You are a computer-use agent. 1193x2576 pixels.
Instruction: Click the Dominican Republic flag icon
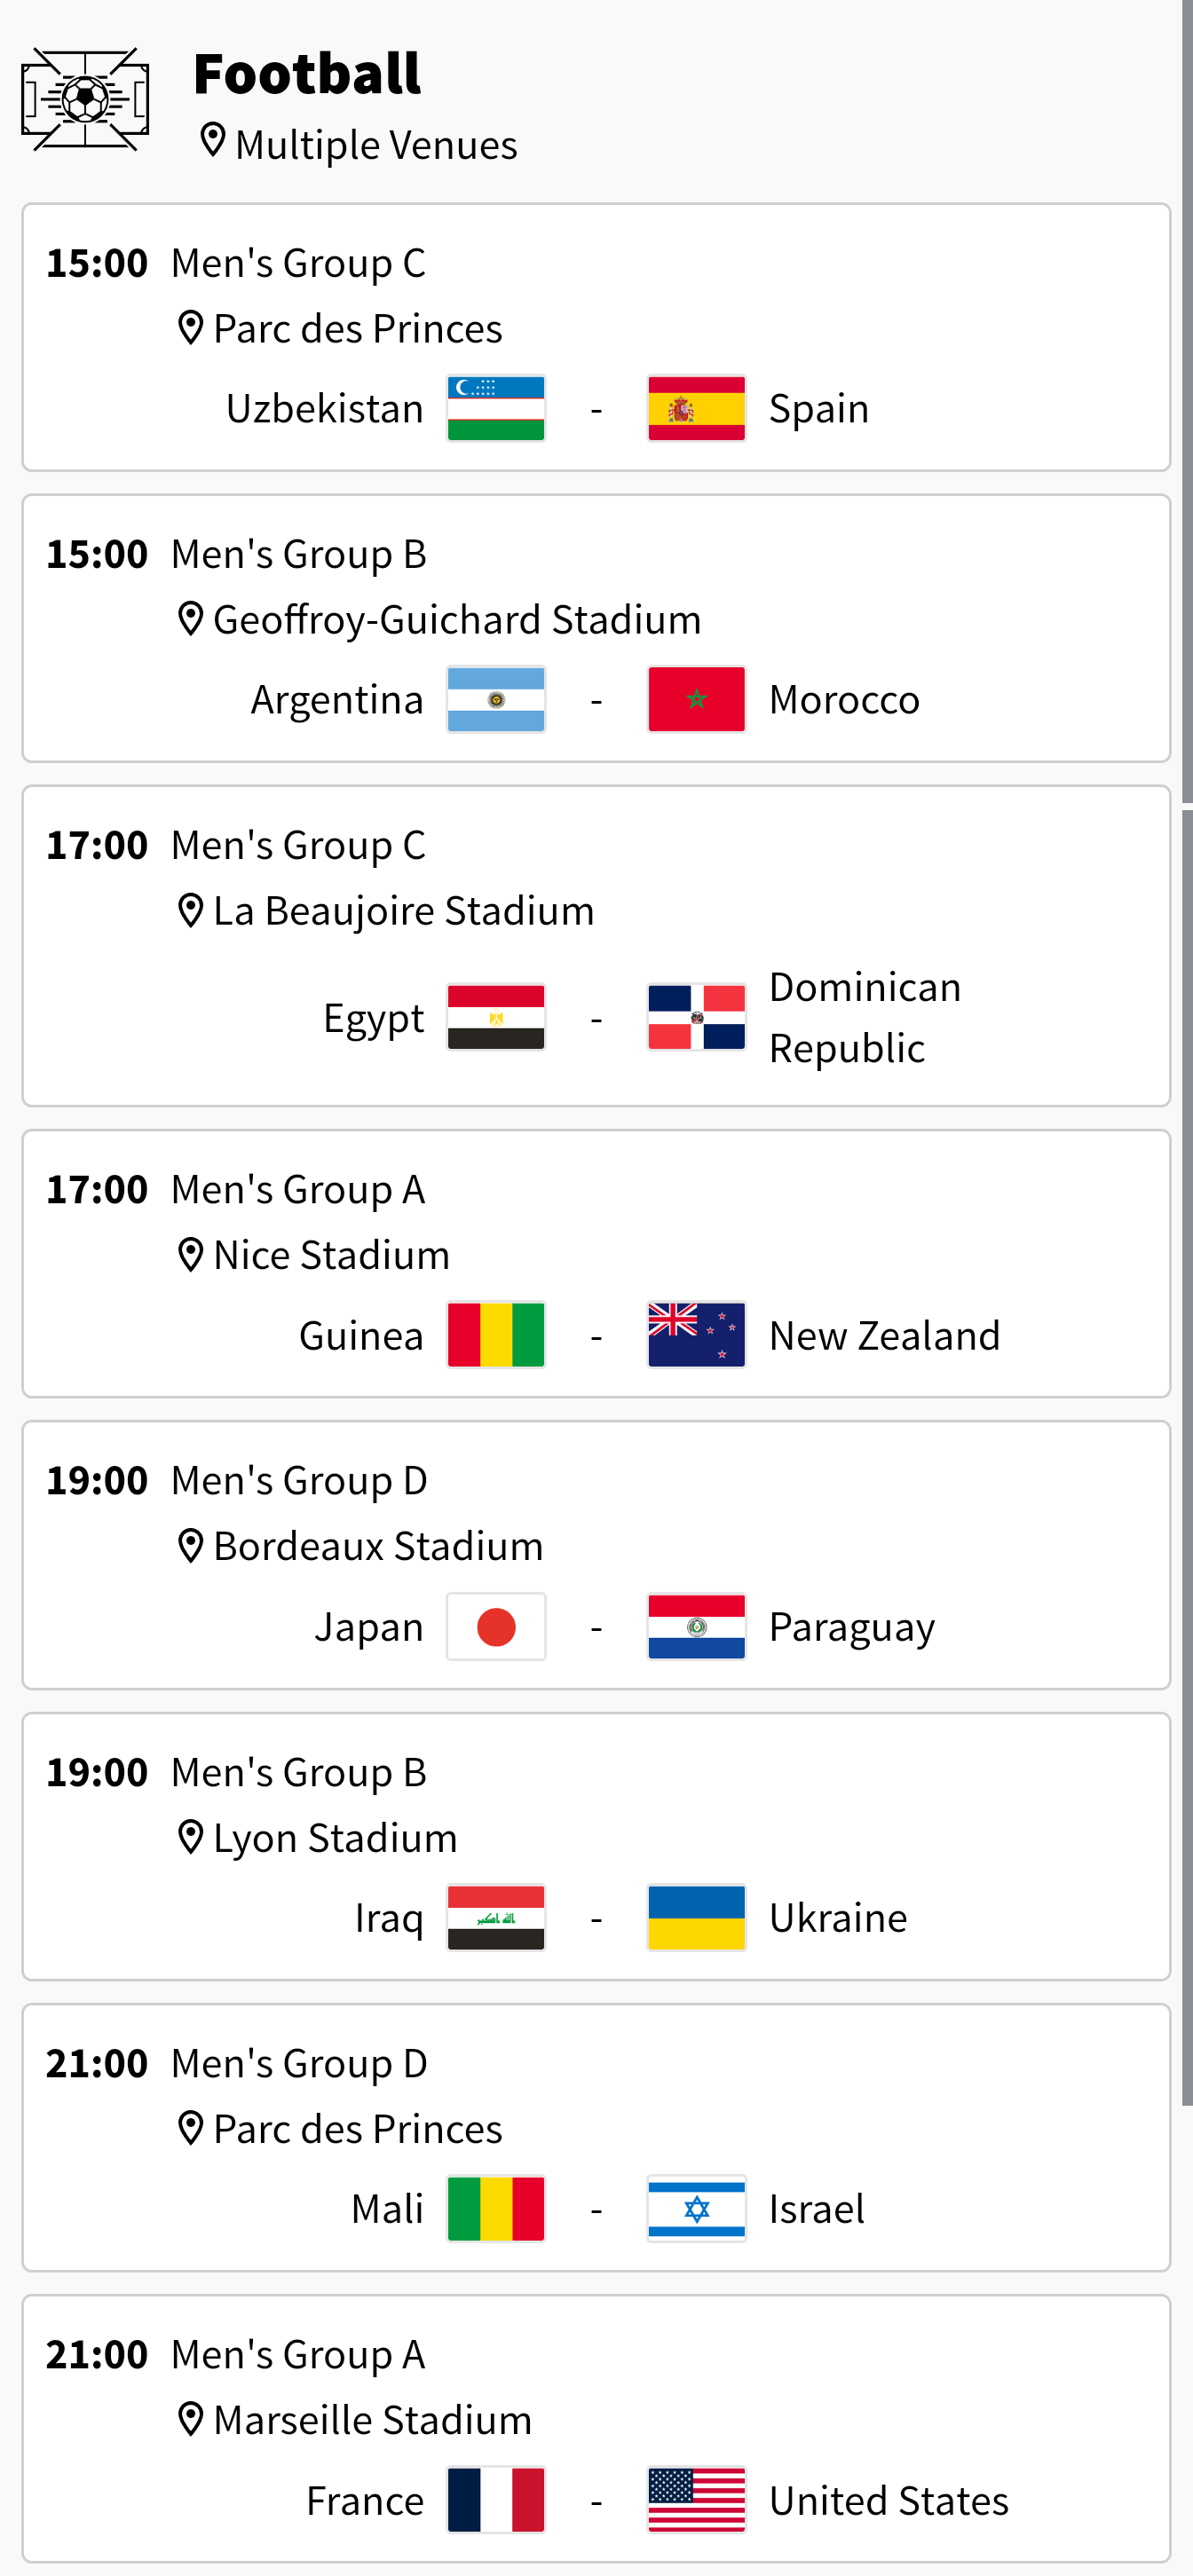[x=696, y=1017]
